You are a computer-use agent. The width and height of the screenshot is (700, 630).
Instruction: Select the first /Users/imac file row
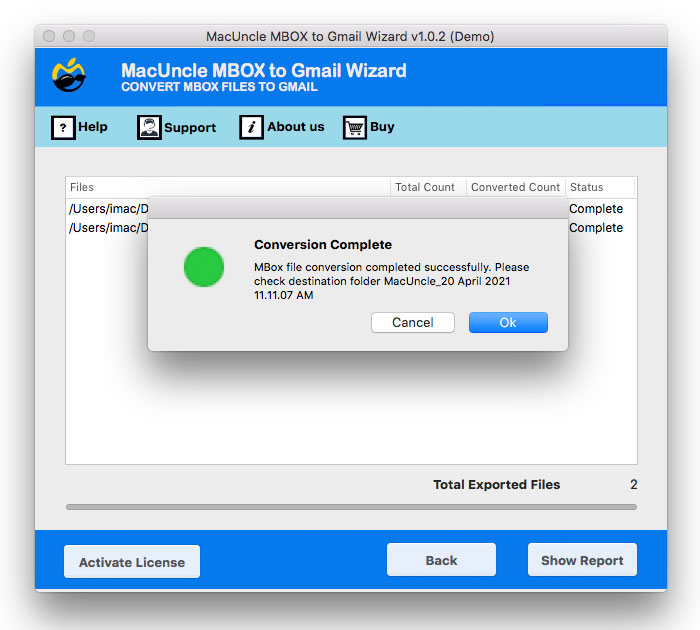[108, 209]
